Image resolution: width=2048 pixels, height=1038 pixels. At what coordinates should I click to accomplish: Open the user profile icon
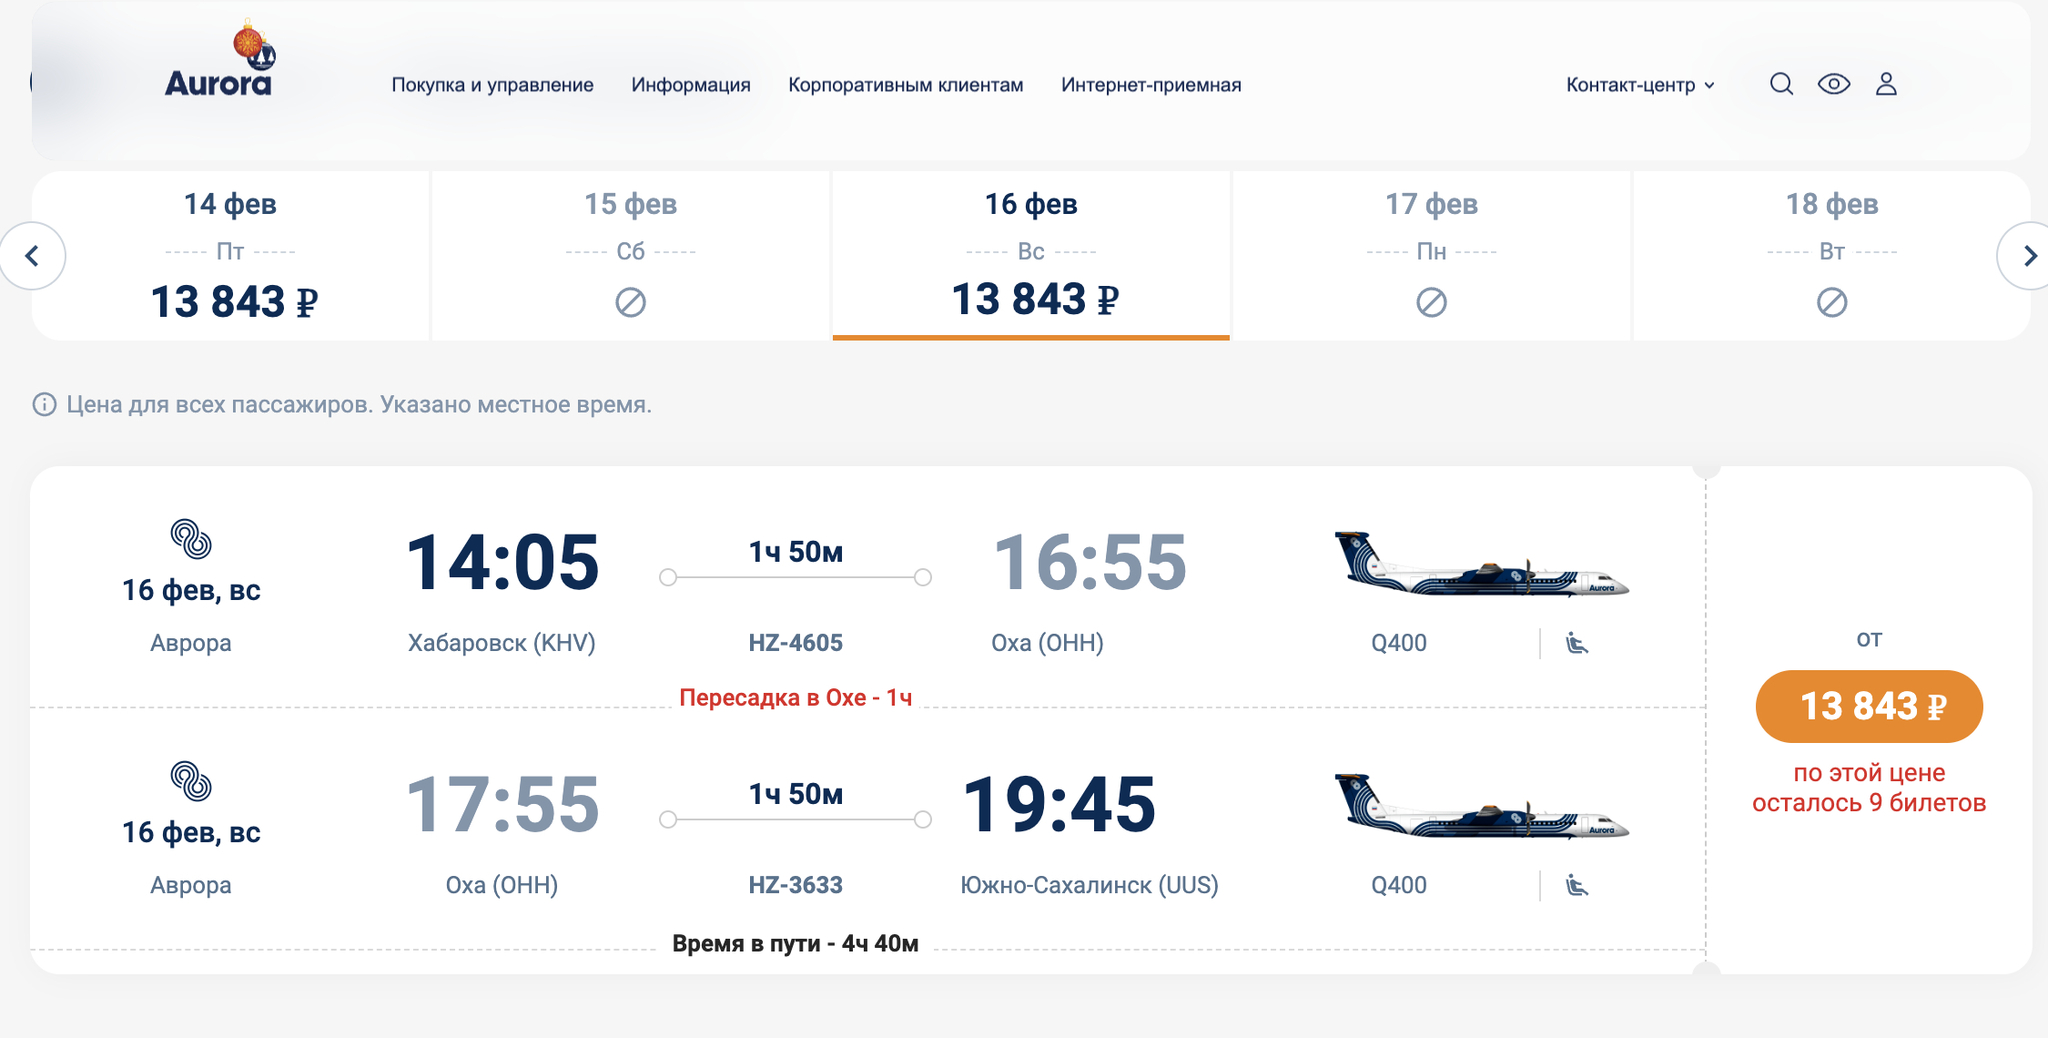click(x=1886, y=84)
